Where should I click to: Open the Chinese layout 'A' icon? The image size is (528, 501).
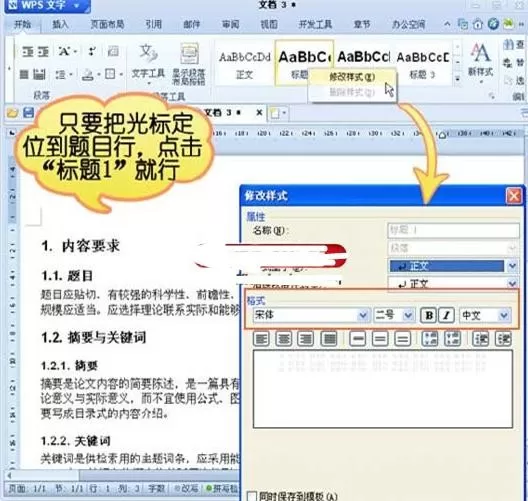coord(65,52)
